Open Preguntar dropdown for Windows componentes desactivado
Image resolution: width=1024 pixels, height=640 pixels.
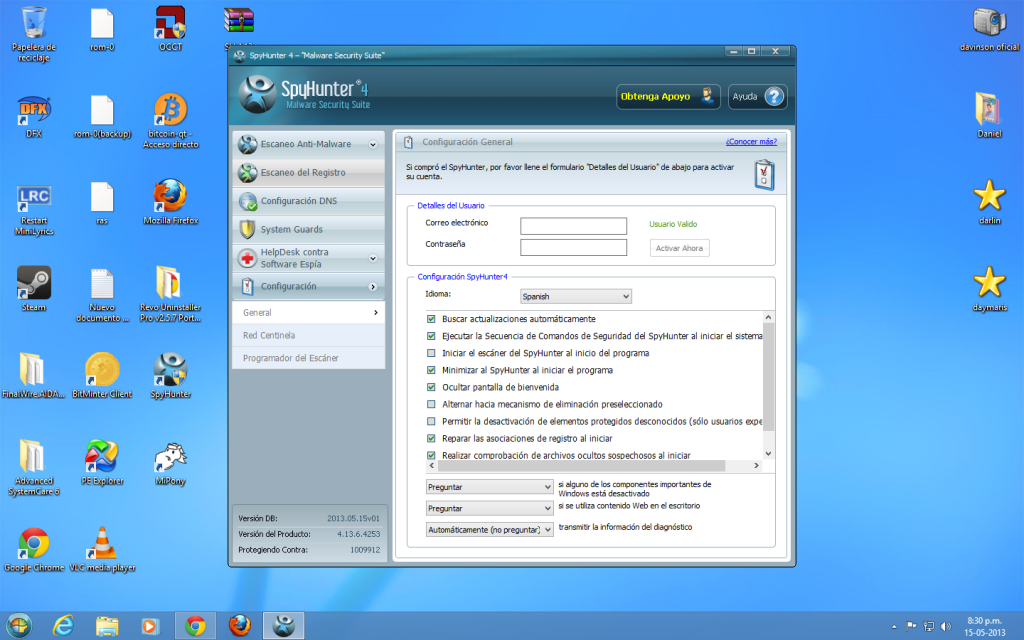pos(489,487)
